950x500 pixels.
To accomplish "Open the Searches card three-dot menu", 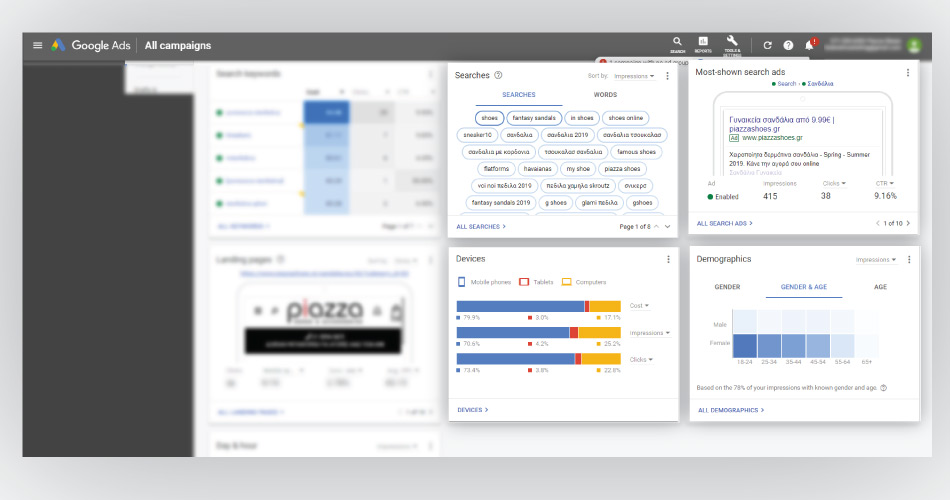I will click(668, 76).
